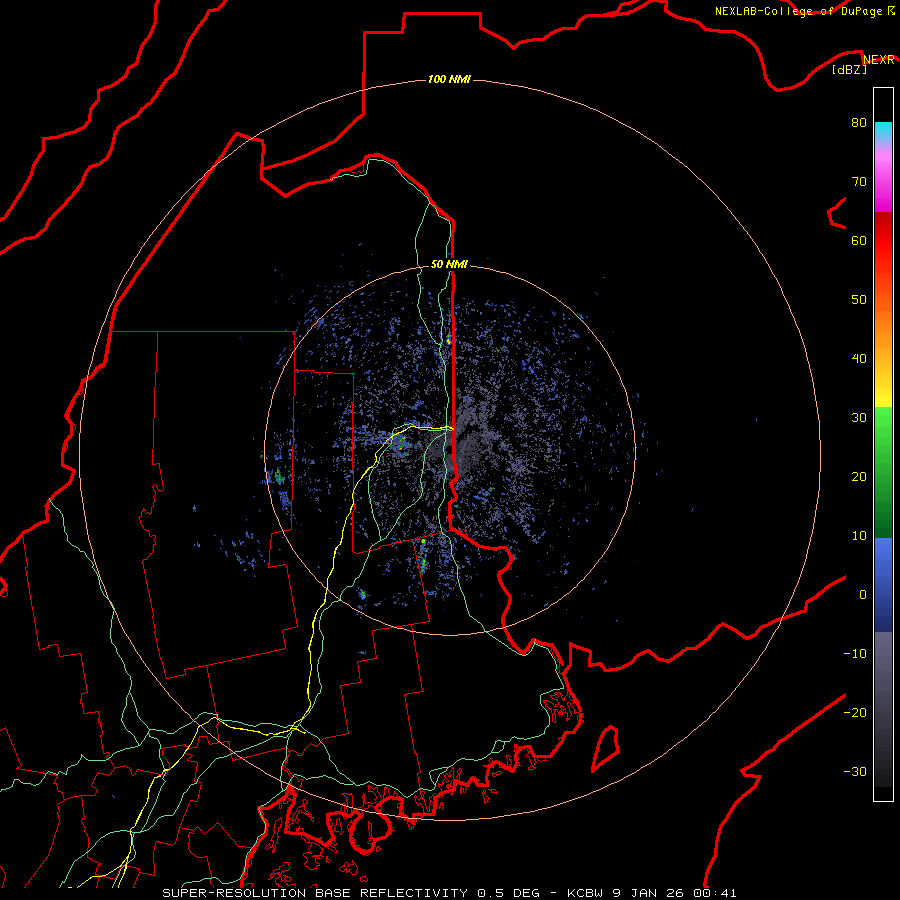Click the 10 value on the dBZ scale
This screenshot has width=900, height=900.
[859, 536]
